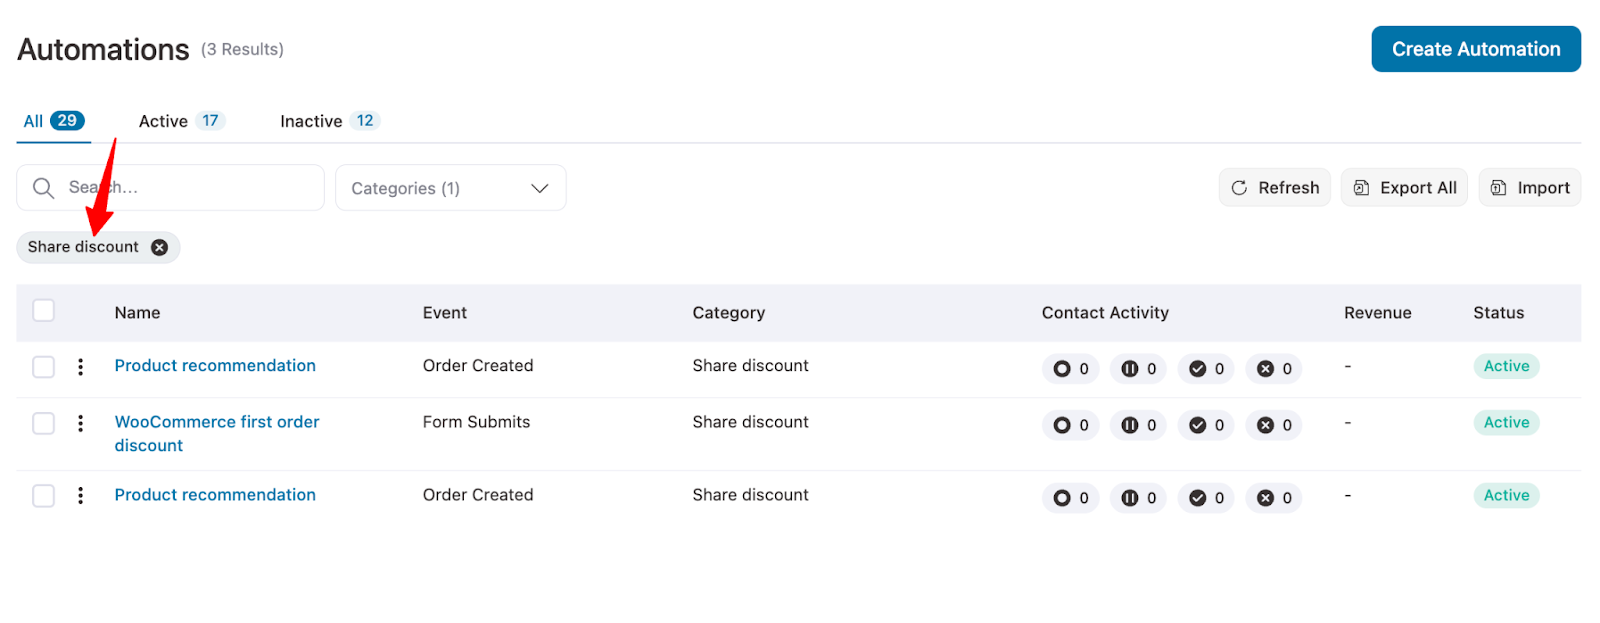Click failed X icon in last row
The width and height of the screenshot is (1600, 623).
pos(1265,498)
